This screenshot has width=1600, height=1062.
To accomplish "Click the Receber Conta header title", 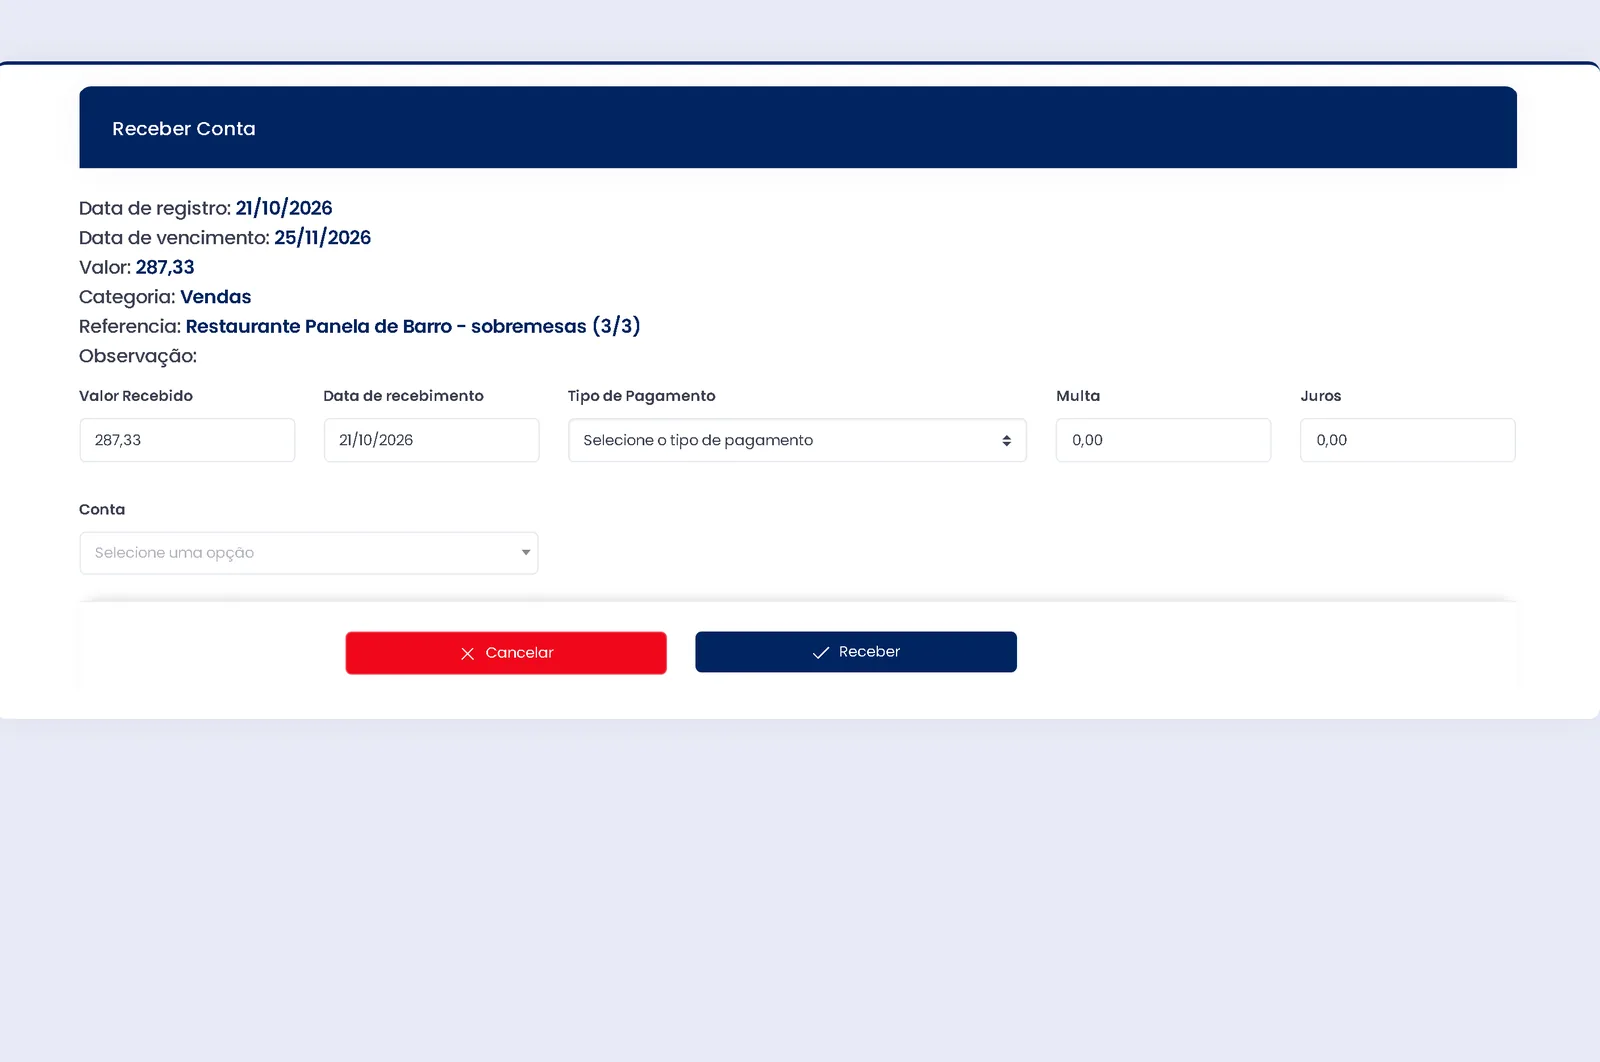I will (x=184, y=129).
